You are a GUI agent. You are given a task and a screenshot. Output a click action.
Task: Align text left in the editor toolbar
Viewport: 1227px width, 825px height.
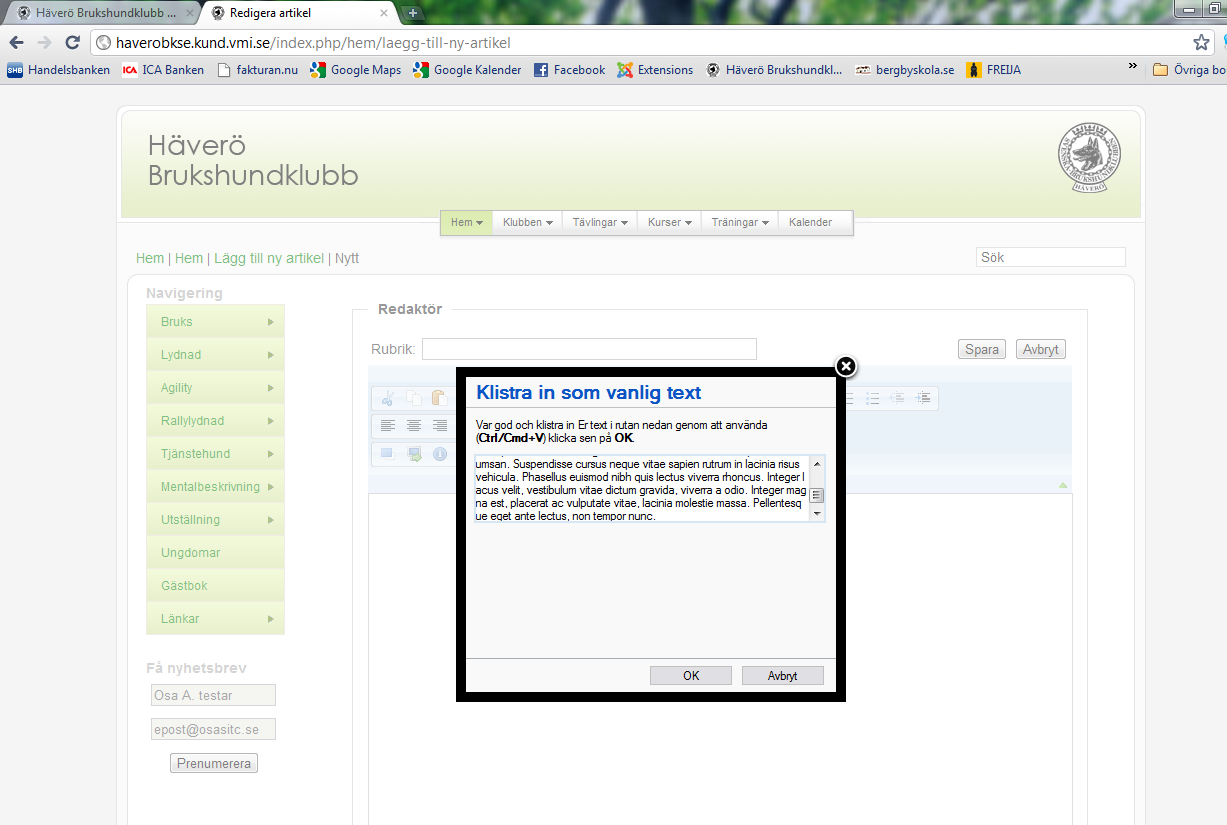click(388, 426)
